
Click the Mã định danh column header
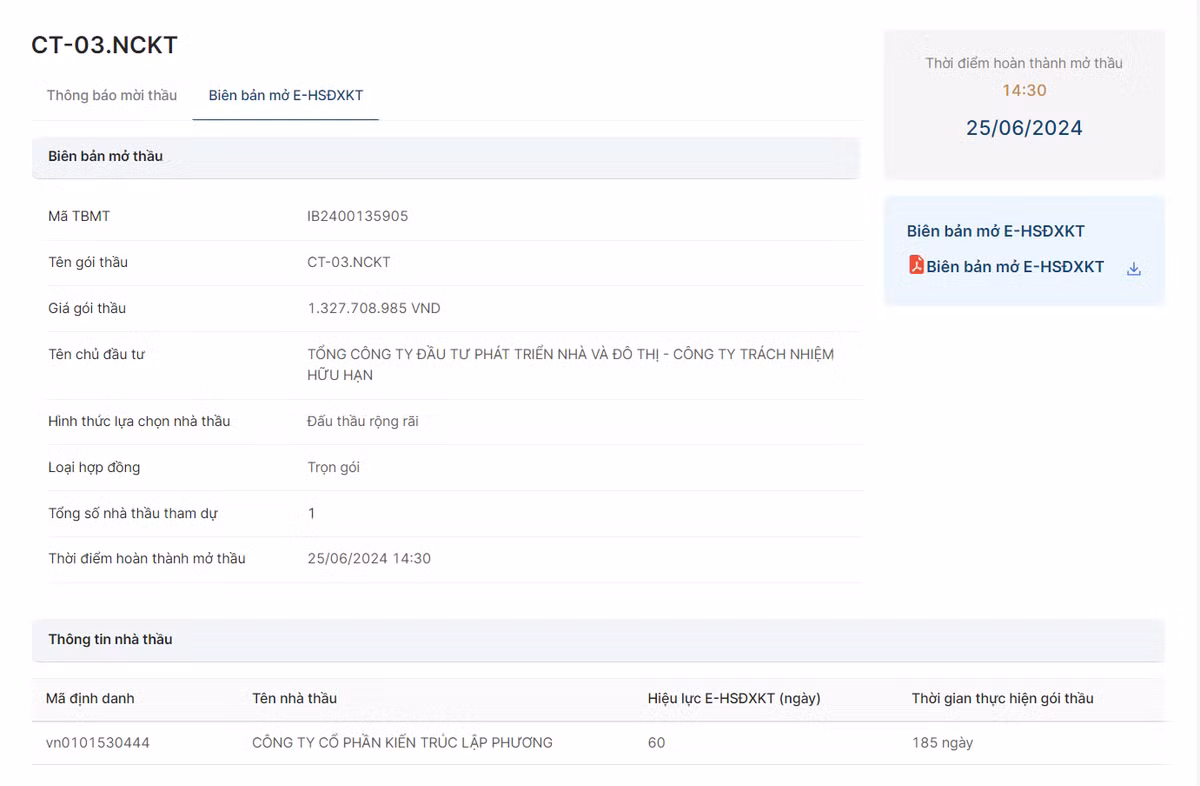click(x=90, y=698)
